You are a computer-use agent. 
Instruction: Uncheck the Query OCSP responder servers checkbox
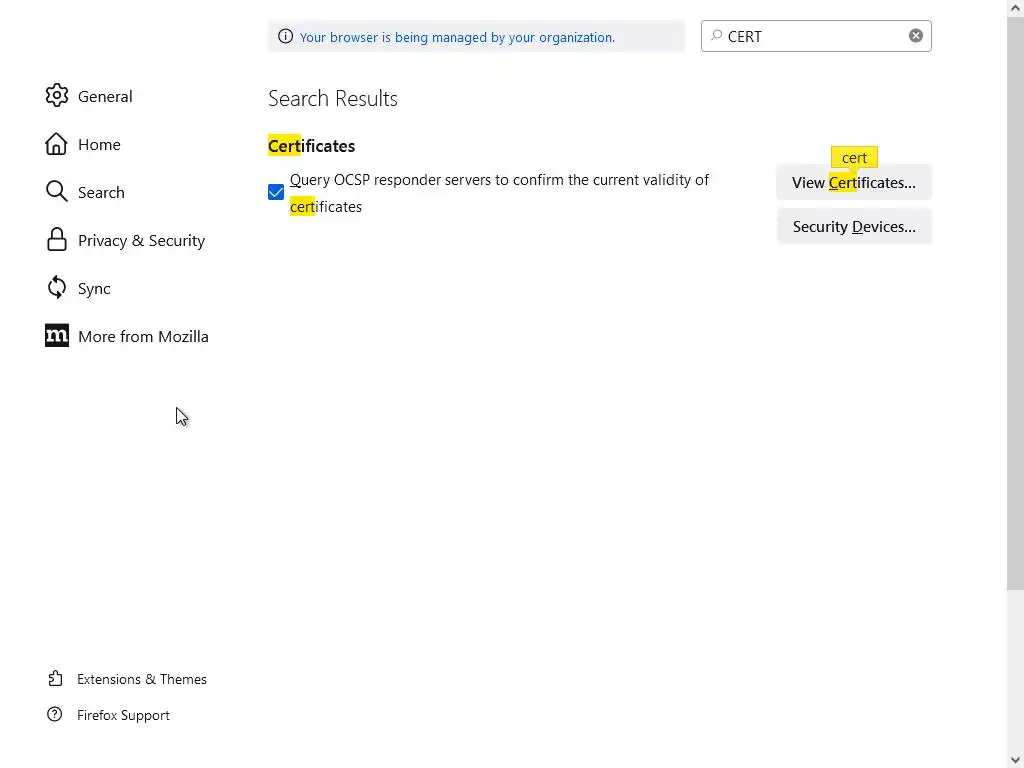(x=276, y=192)
